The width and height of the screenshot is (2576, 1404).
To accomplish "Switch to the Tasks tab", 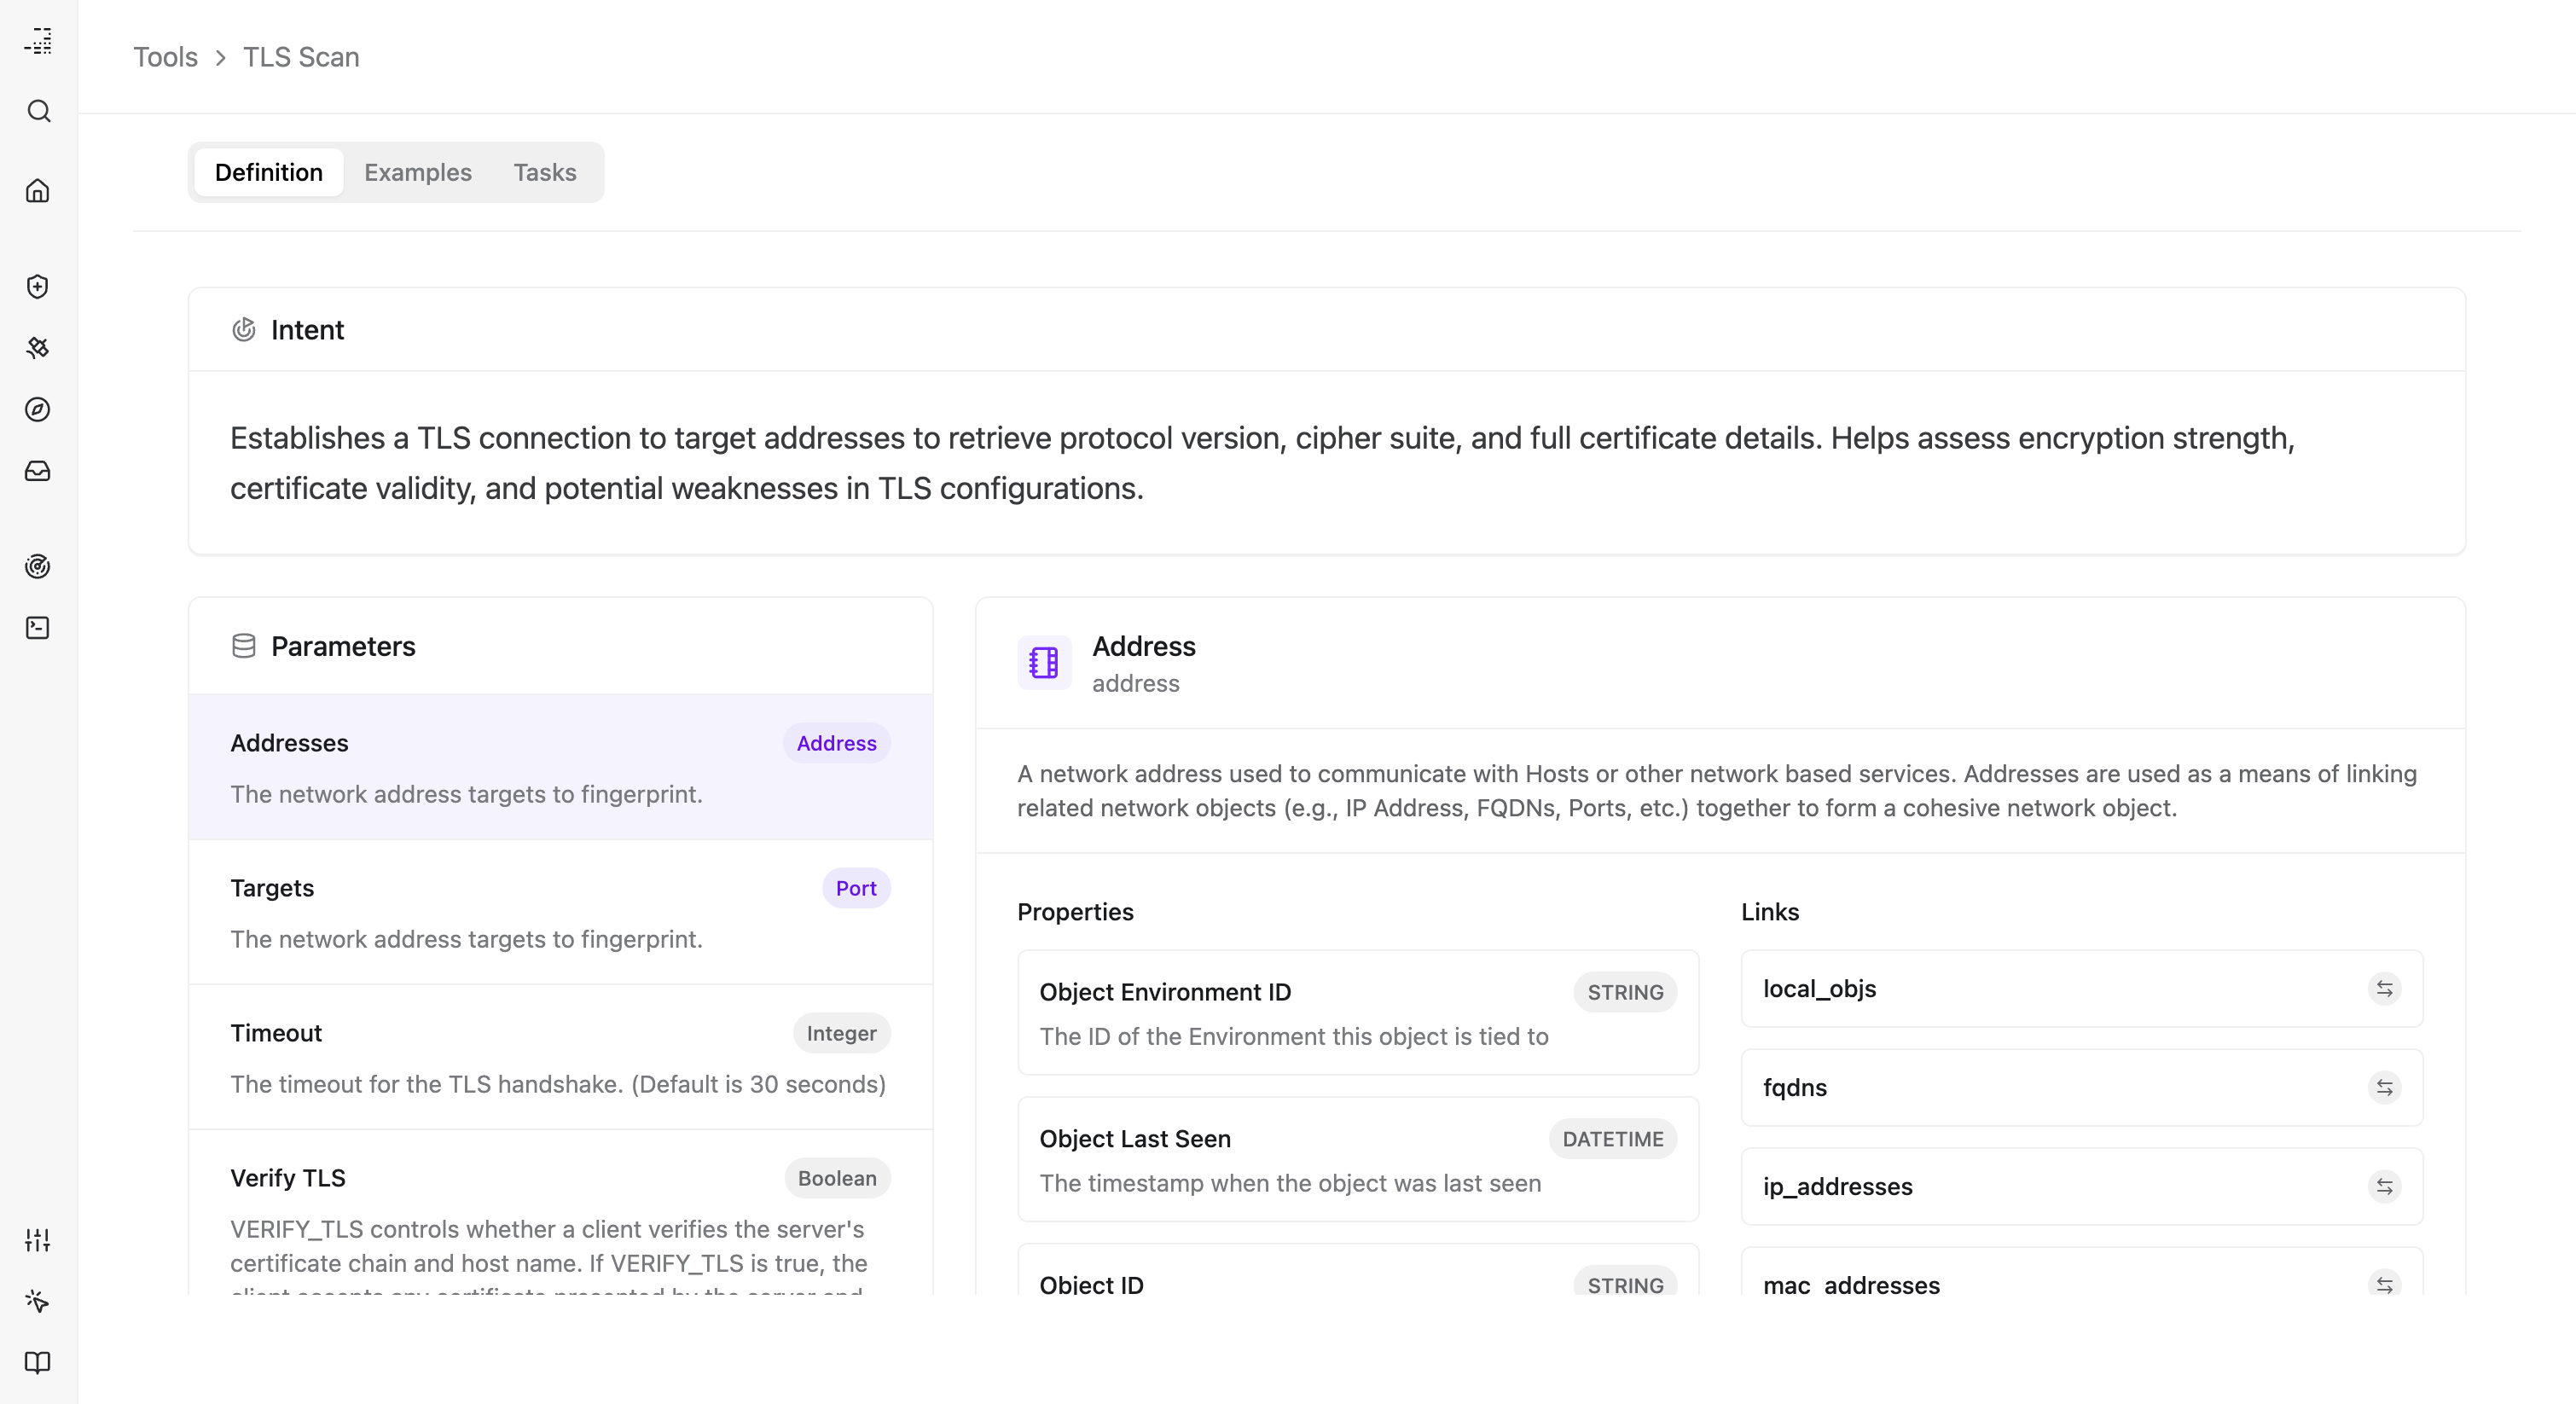I will (x=544, y=172).
